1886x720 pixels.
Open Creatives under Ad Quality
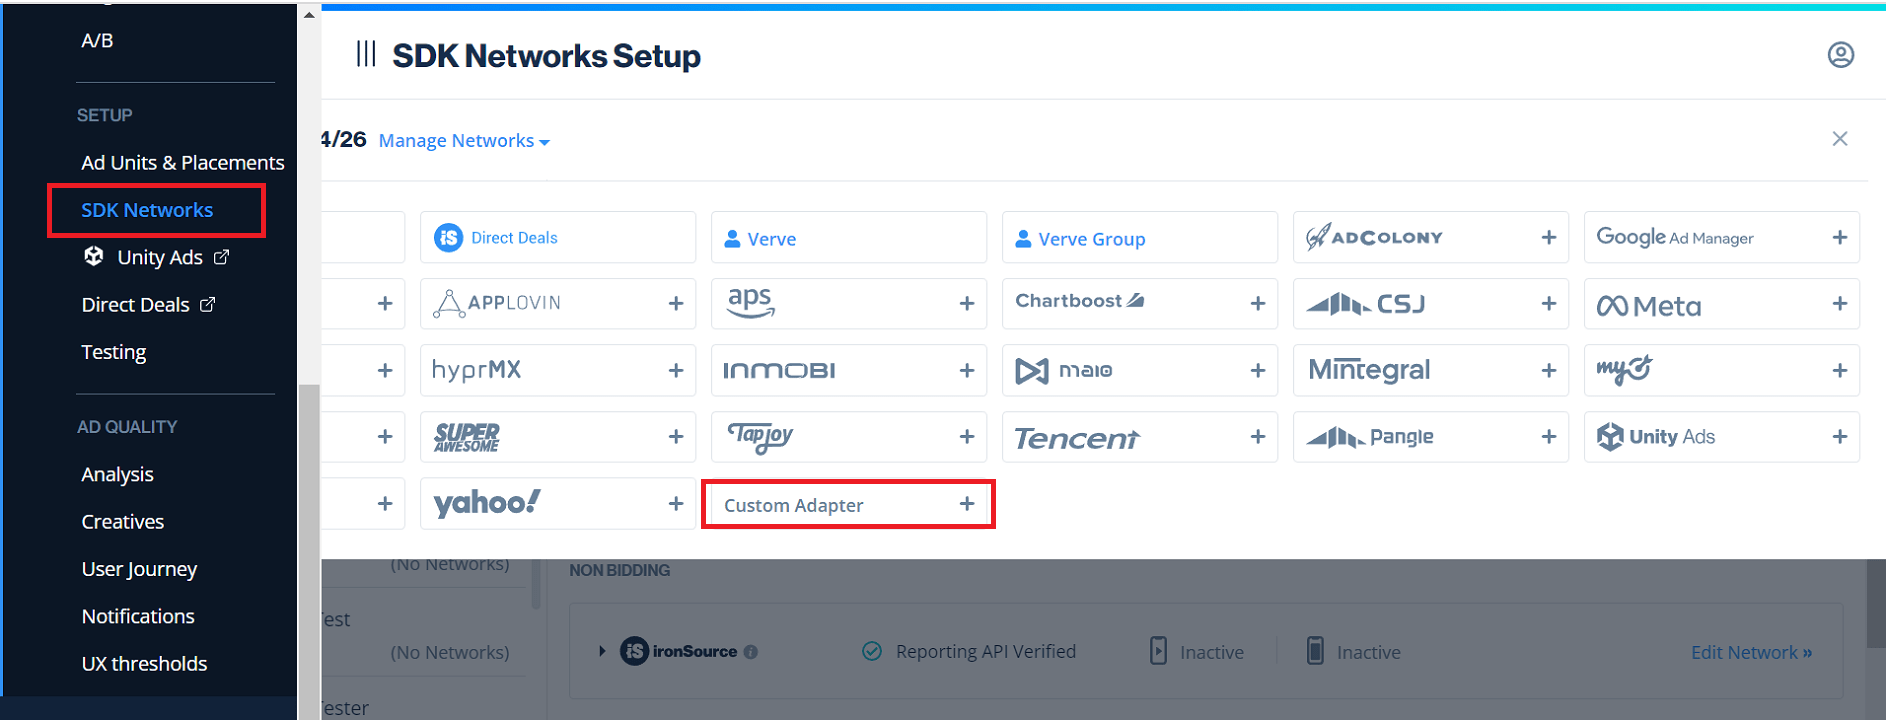(123, 521)
